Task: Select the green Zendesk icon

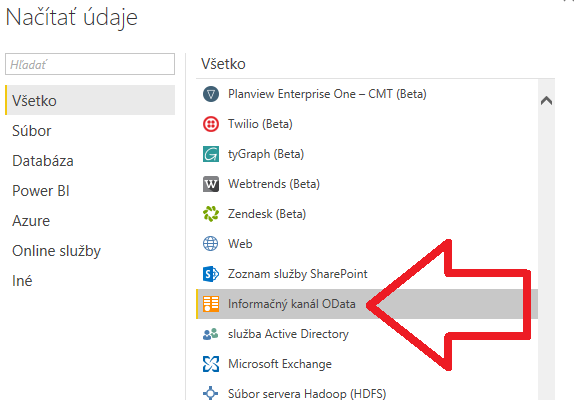Action: click(x=211, y=214)
